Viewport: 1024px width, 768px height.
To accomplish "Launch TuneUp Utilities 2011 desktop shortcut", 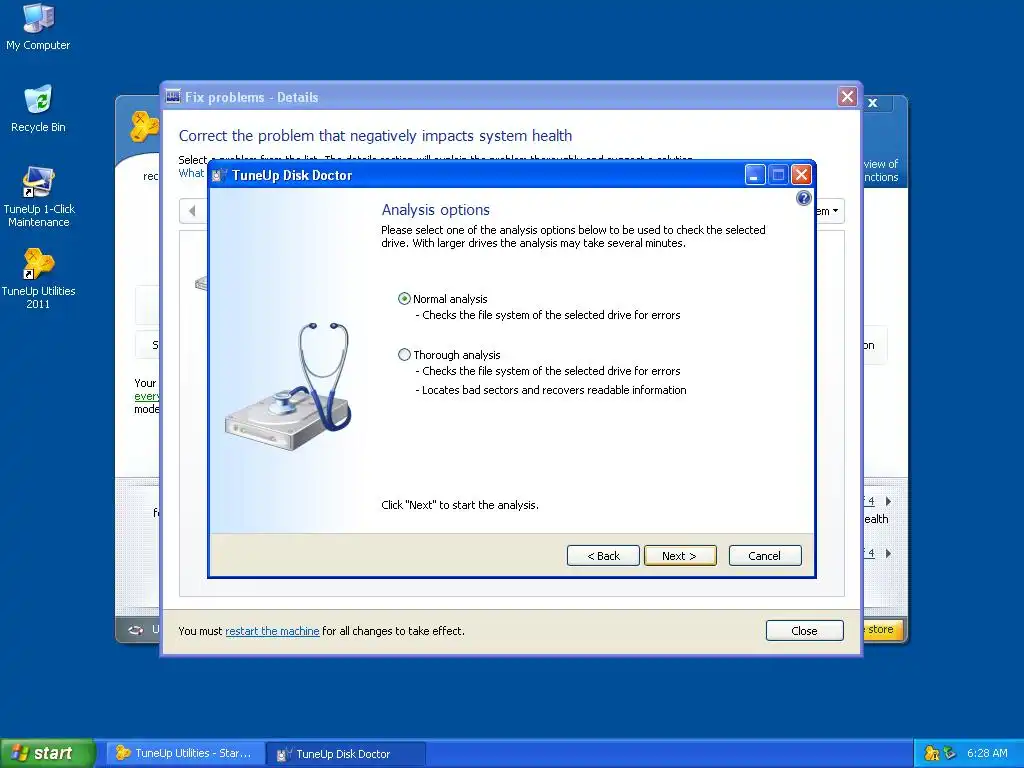I will pos(39,279).
